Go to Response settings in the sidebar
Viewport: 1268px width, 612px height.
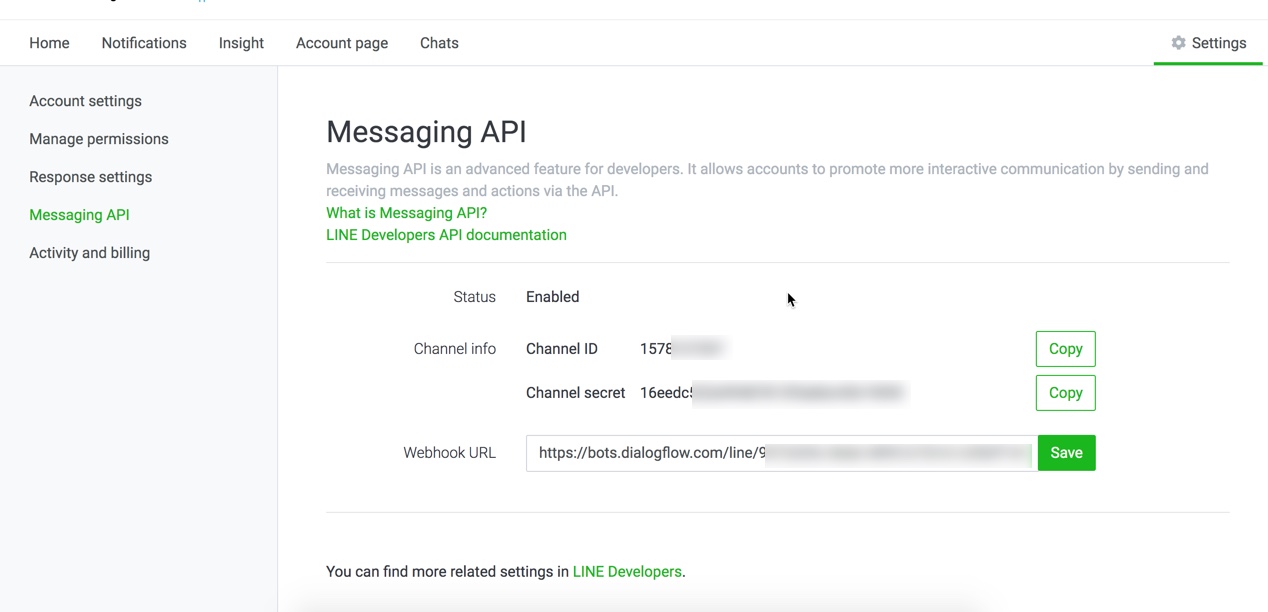pyautogui.click(x=90, y=177)
